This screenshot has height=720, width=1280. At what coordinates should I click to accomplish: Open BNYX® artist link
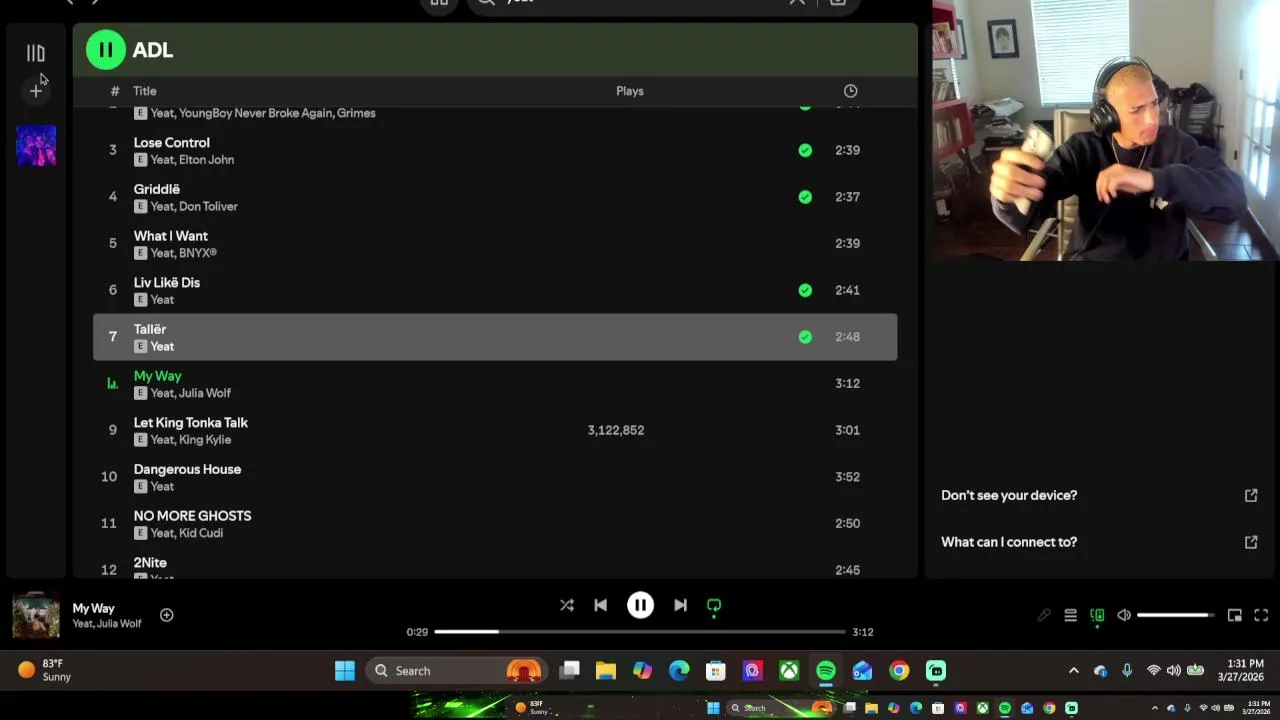[198, 253]
